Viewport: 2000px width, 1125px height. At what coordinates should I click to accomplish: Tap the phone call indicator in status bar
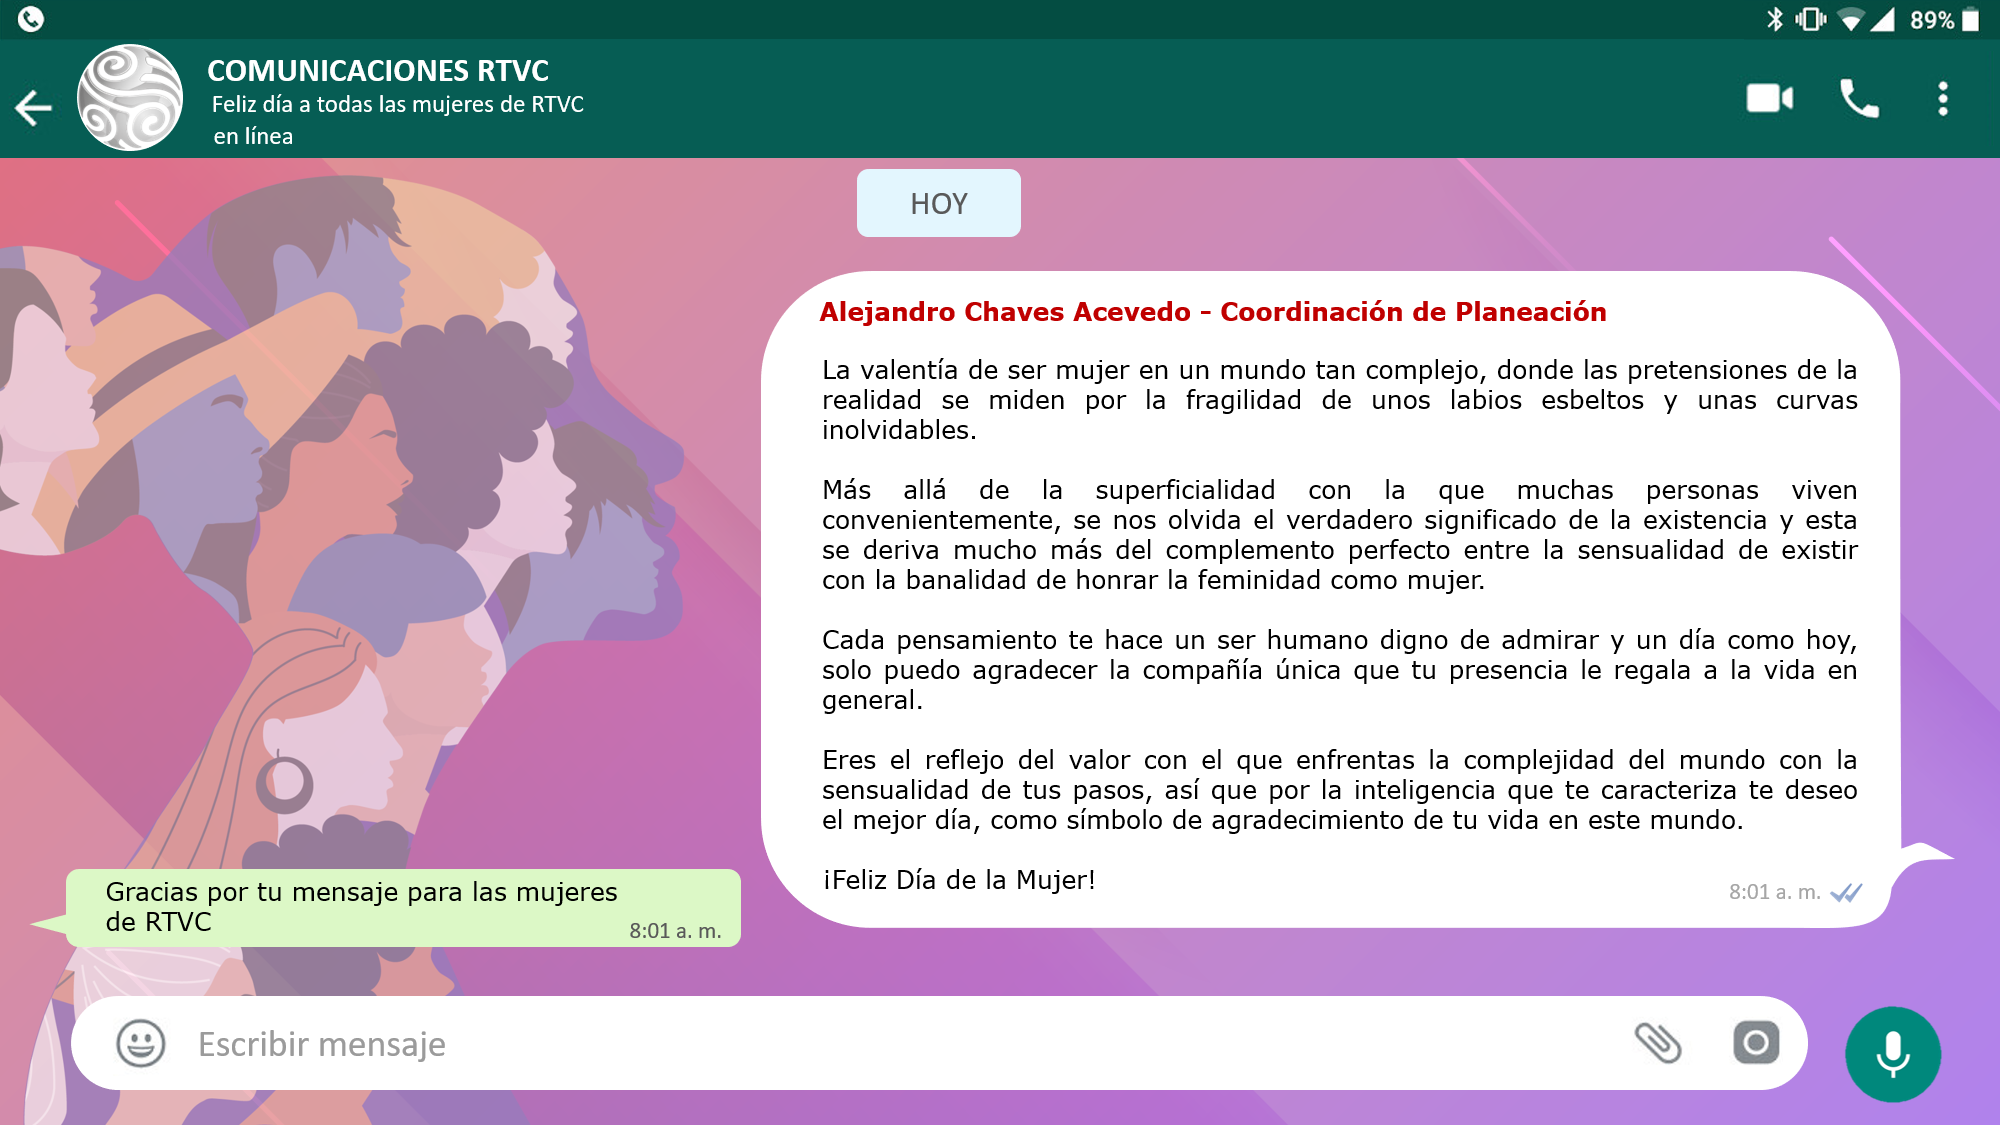point(31,19)
